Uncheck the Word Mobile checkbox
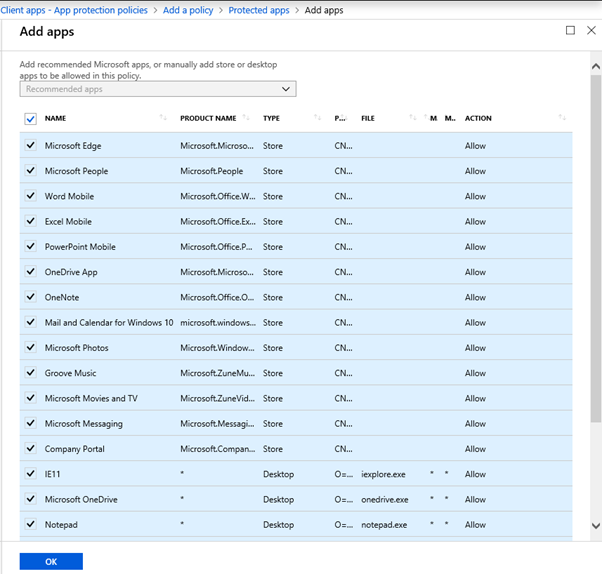Image resolution: width=602 pixels, height=574 pixels. tap(31, 196)
